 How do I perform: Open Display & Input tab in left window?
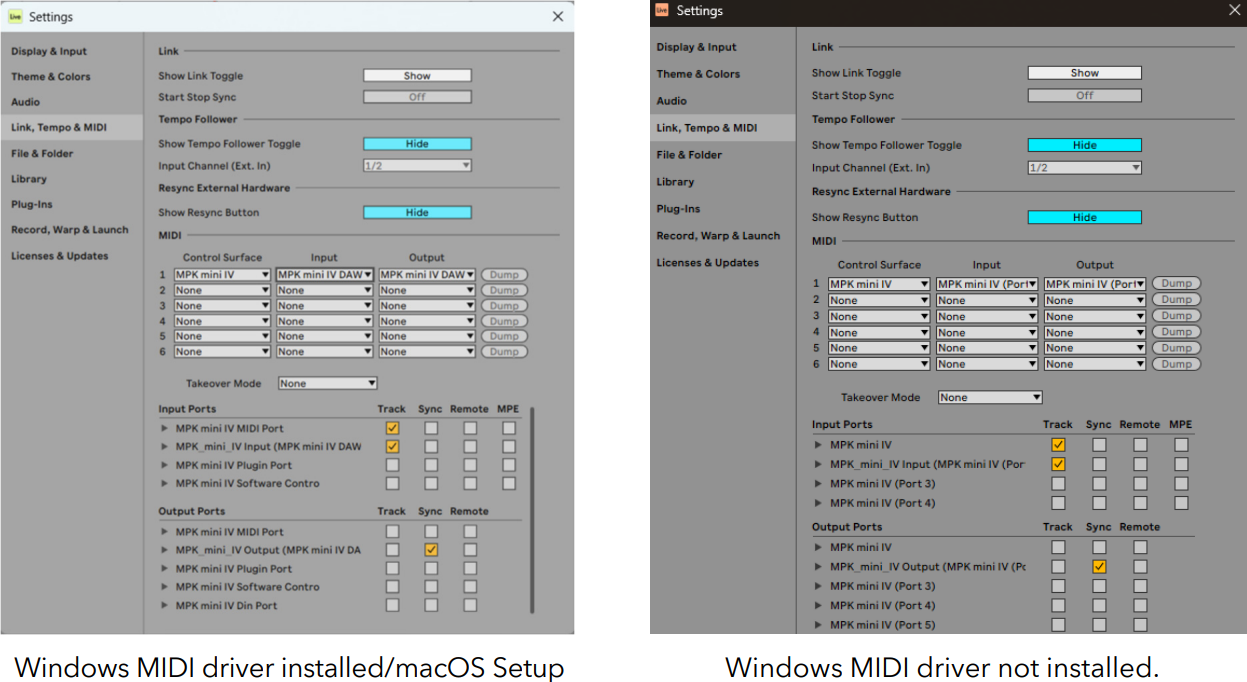pos(49,51)
